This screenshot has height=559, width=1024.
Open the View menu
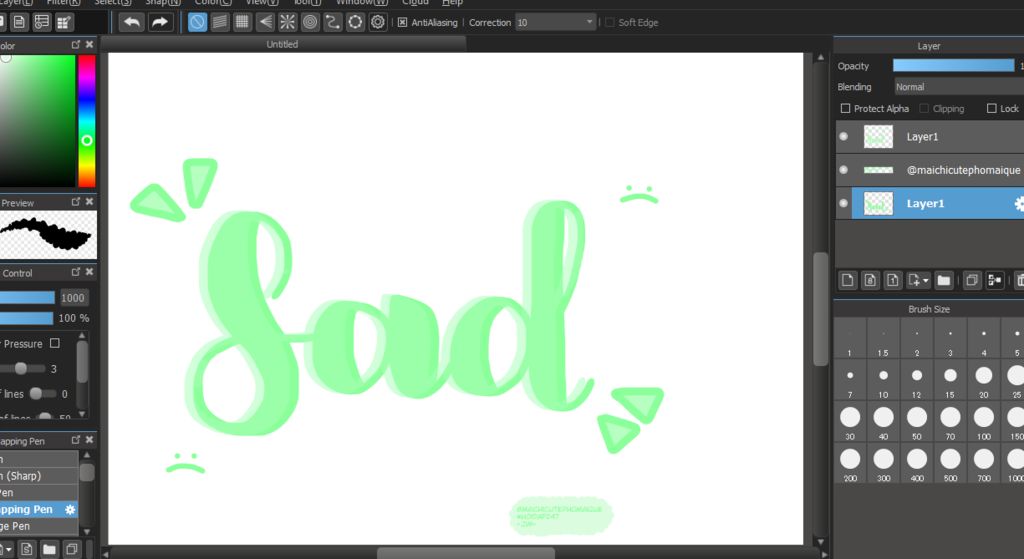(x=262, y=3)
